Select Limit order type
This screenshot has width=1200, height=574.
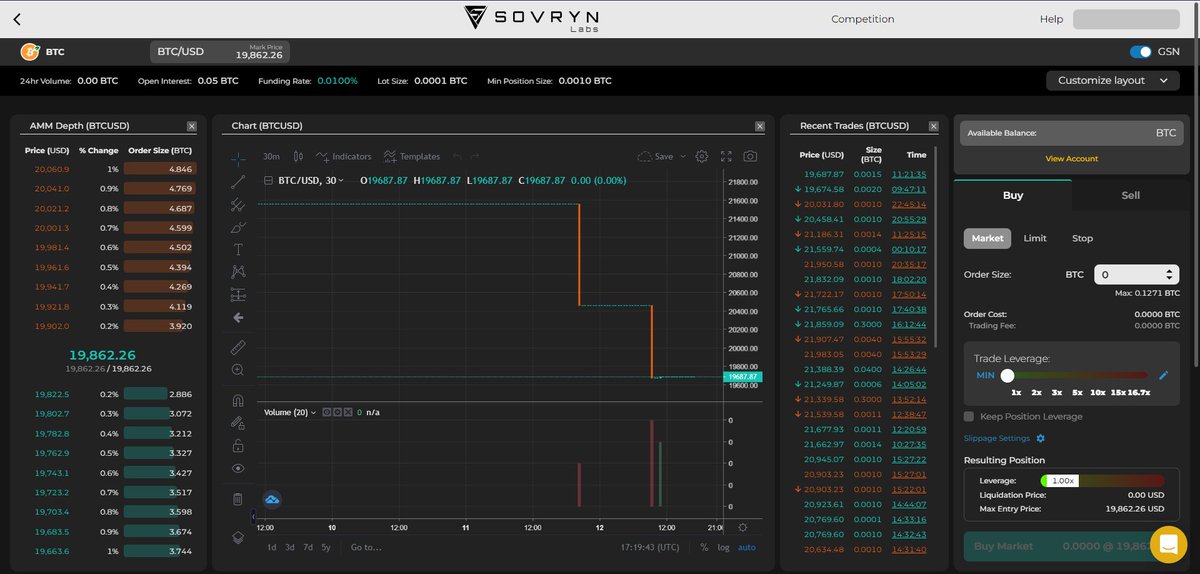tap(1035, 238)
